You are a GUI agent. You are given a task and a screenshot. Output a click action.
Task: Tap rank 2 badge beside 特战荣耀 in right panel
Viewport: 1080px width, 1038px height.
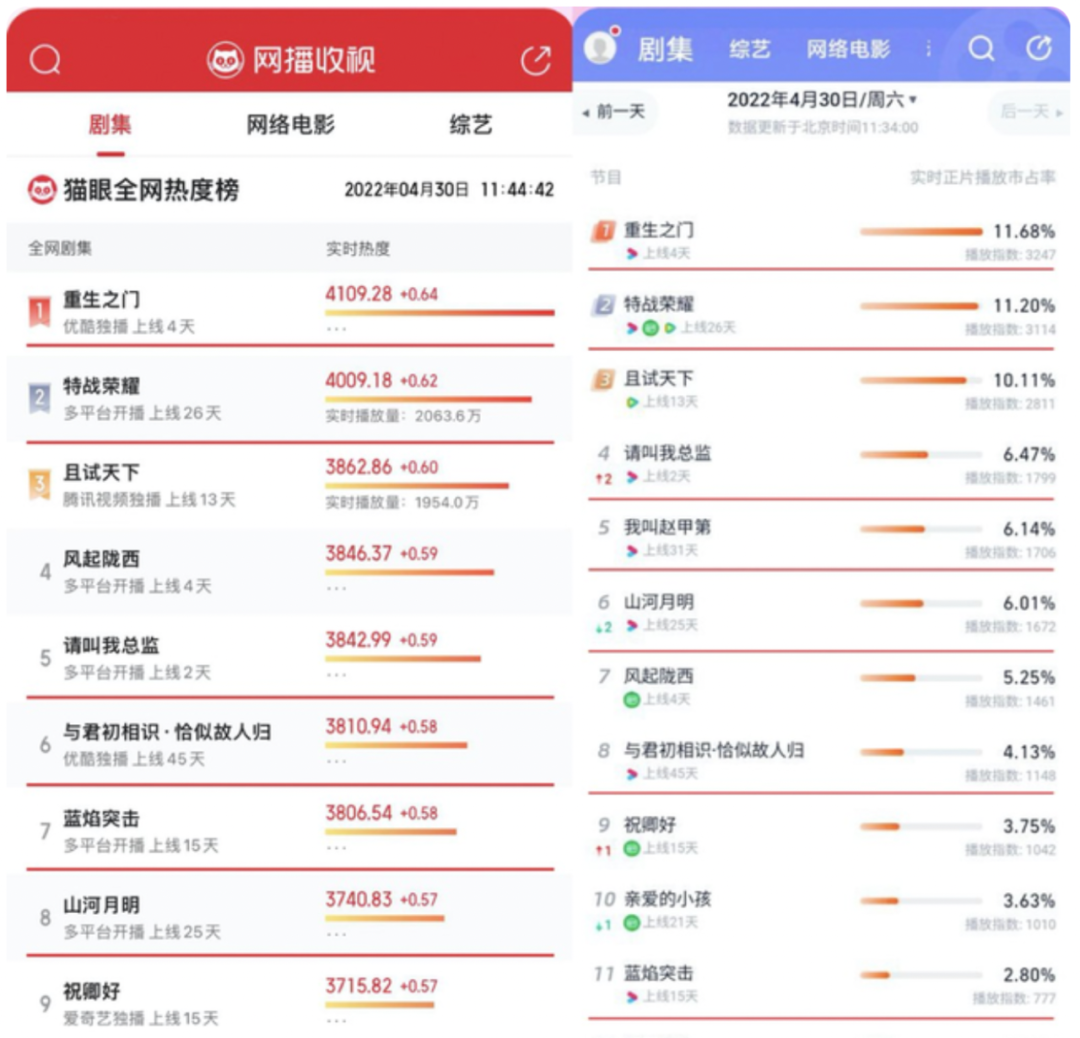click(x=603, y=305)
